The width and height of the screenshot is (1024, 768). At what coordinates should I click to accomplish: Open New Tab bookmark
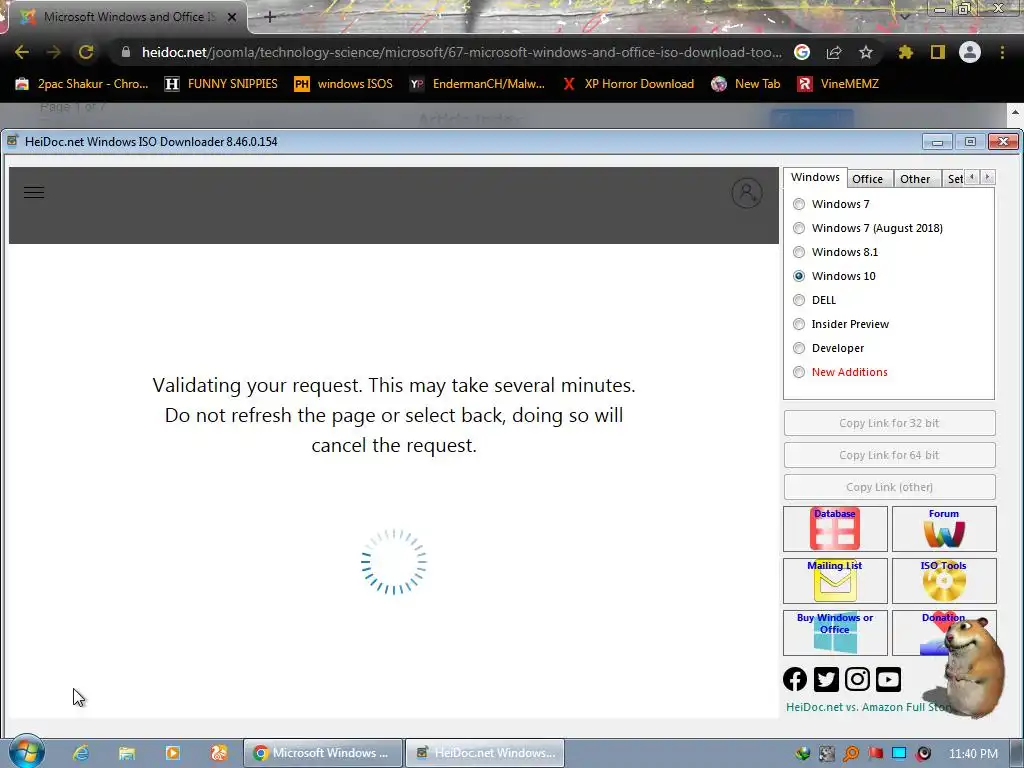point(746,84)
